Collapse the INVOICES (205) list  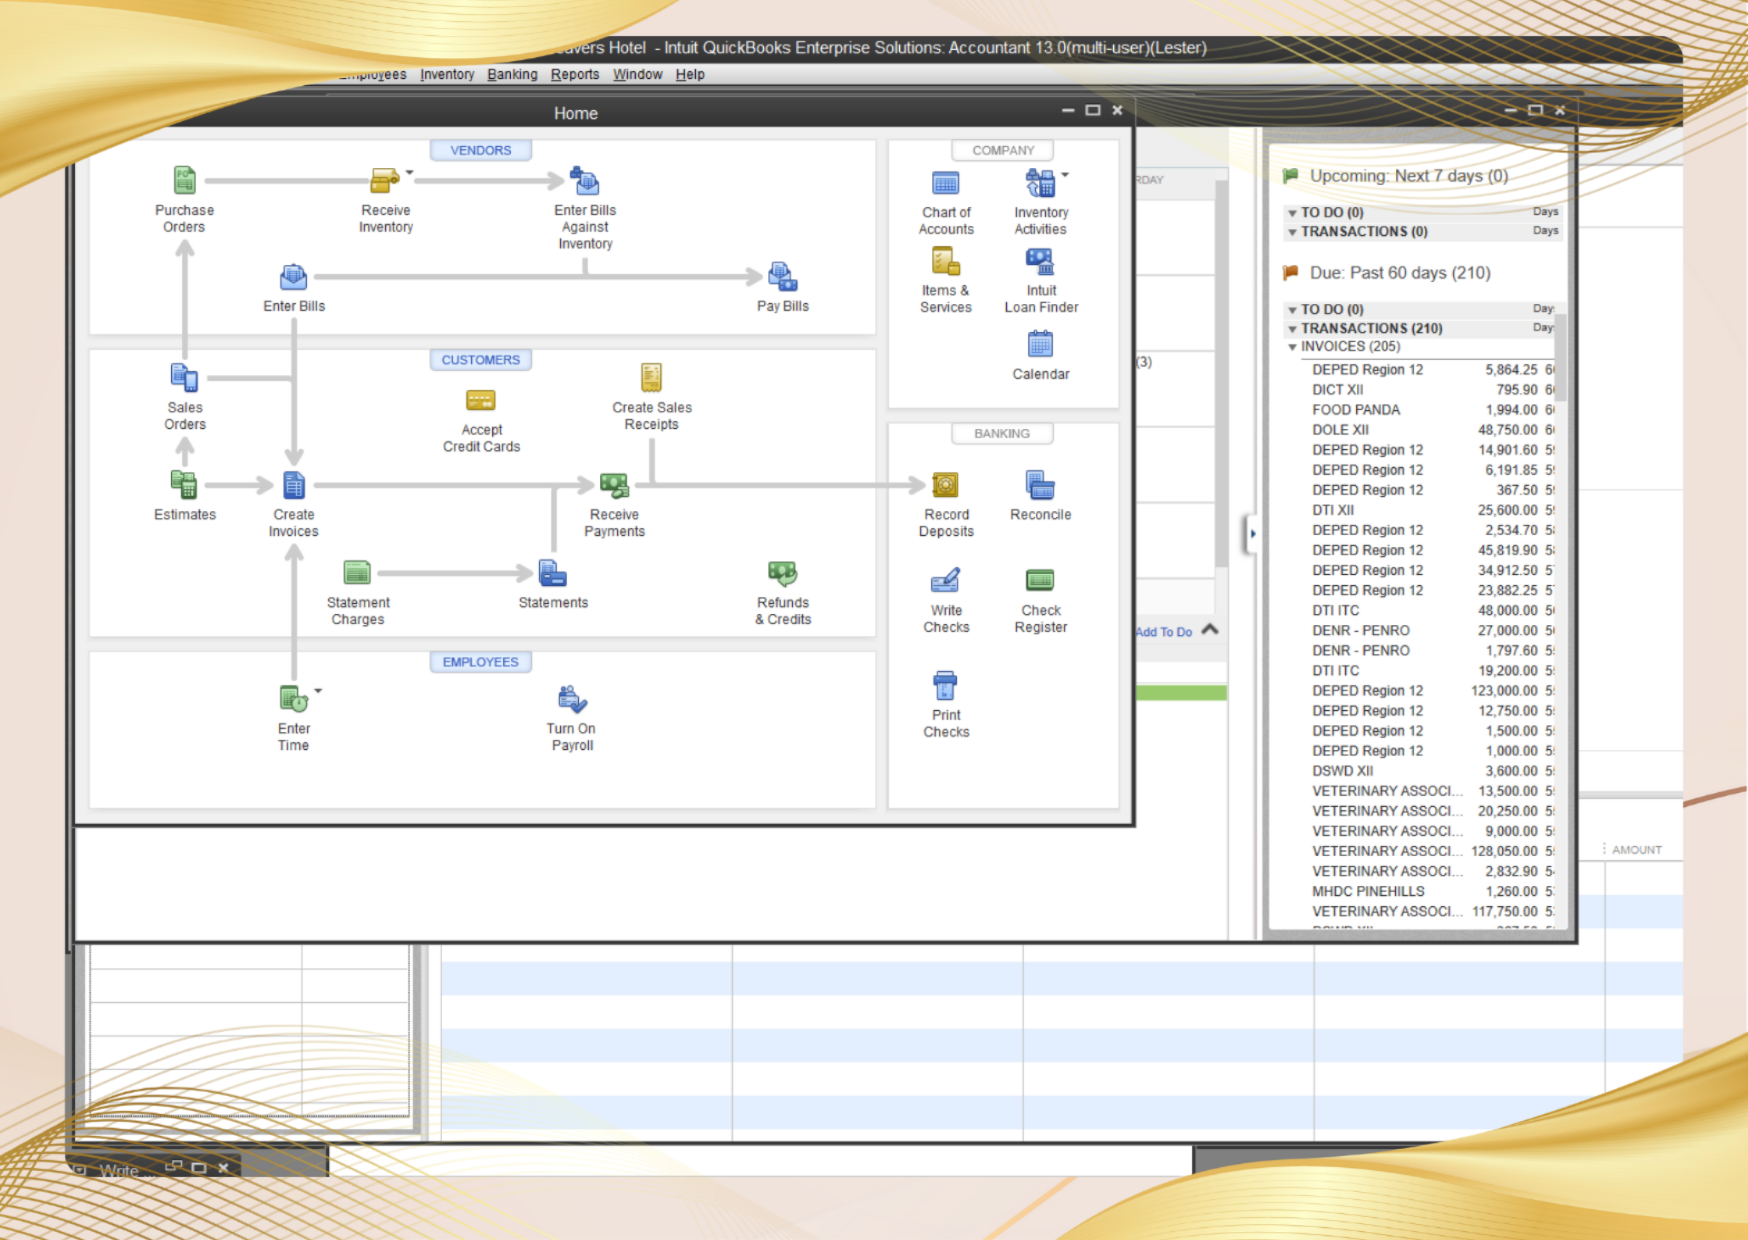pyautogui.click(x=1292, y=347)
